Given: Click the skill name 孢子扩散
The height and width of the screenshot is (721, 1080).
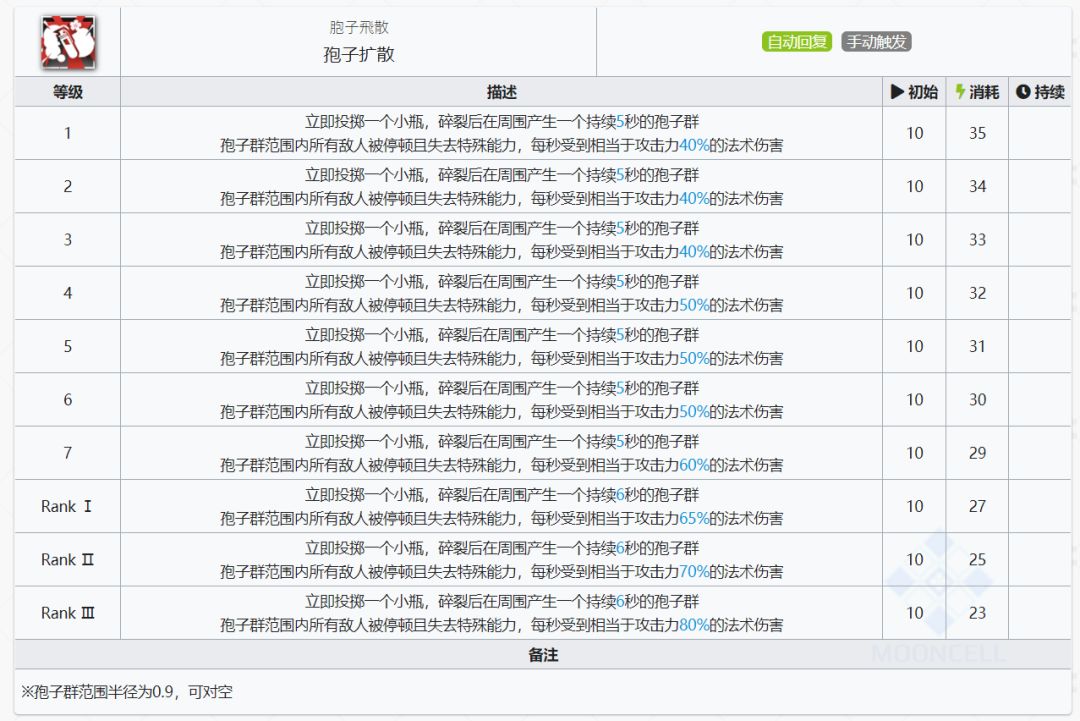Looking at the screenshot, I should (x=358, y=55).
